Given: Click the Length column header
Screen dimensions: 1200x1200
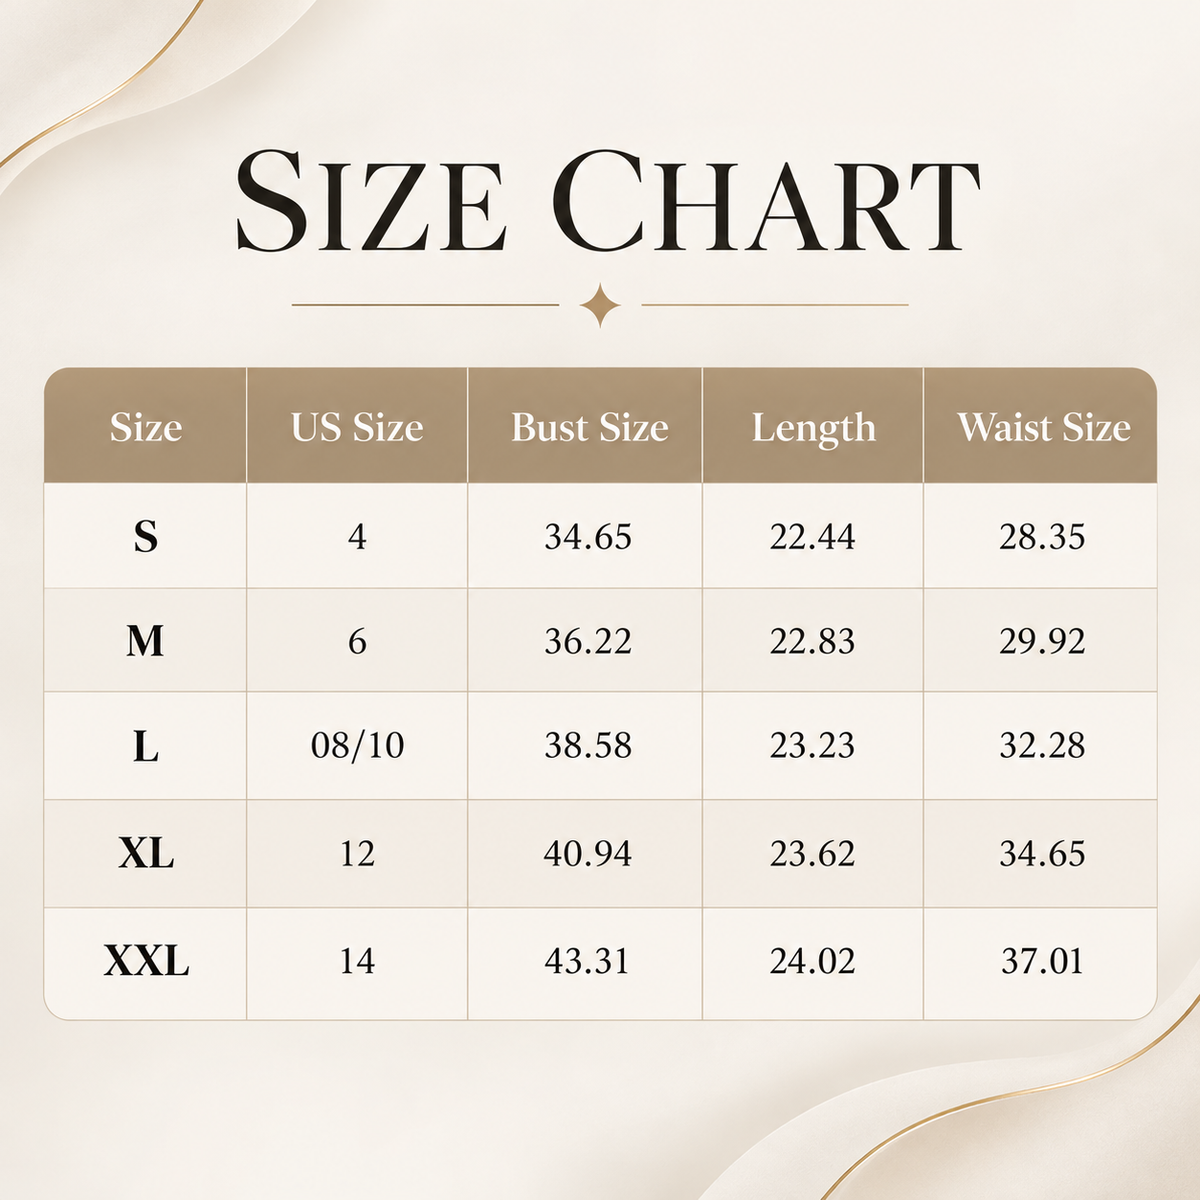Looking at the screenshot, I should click(813, 428).
